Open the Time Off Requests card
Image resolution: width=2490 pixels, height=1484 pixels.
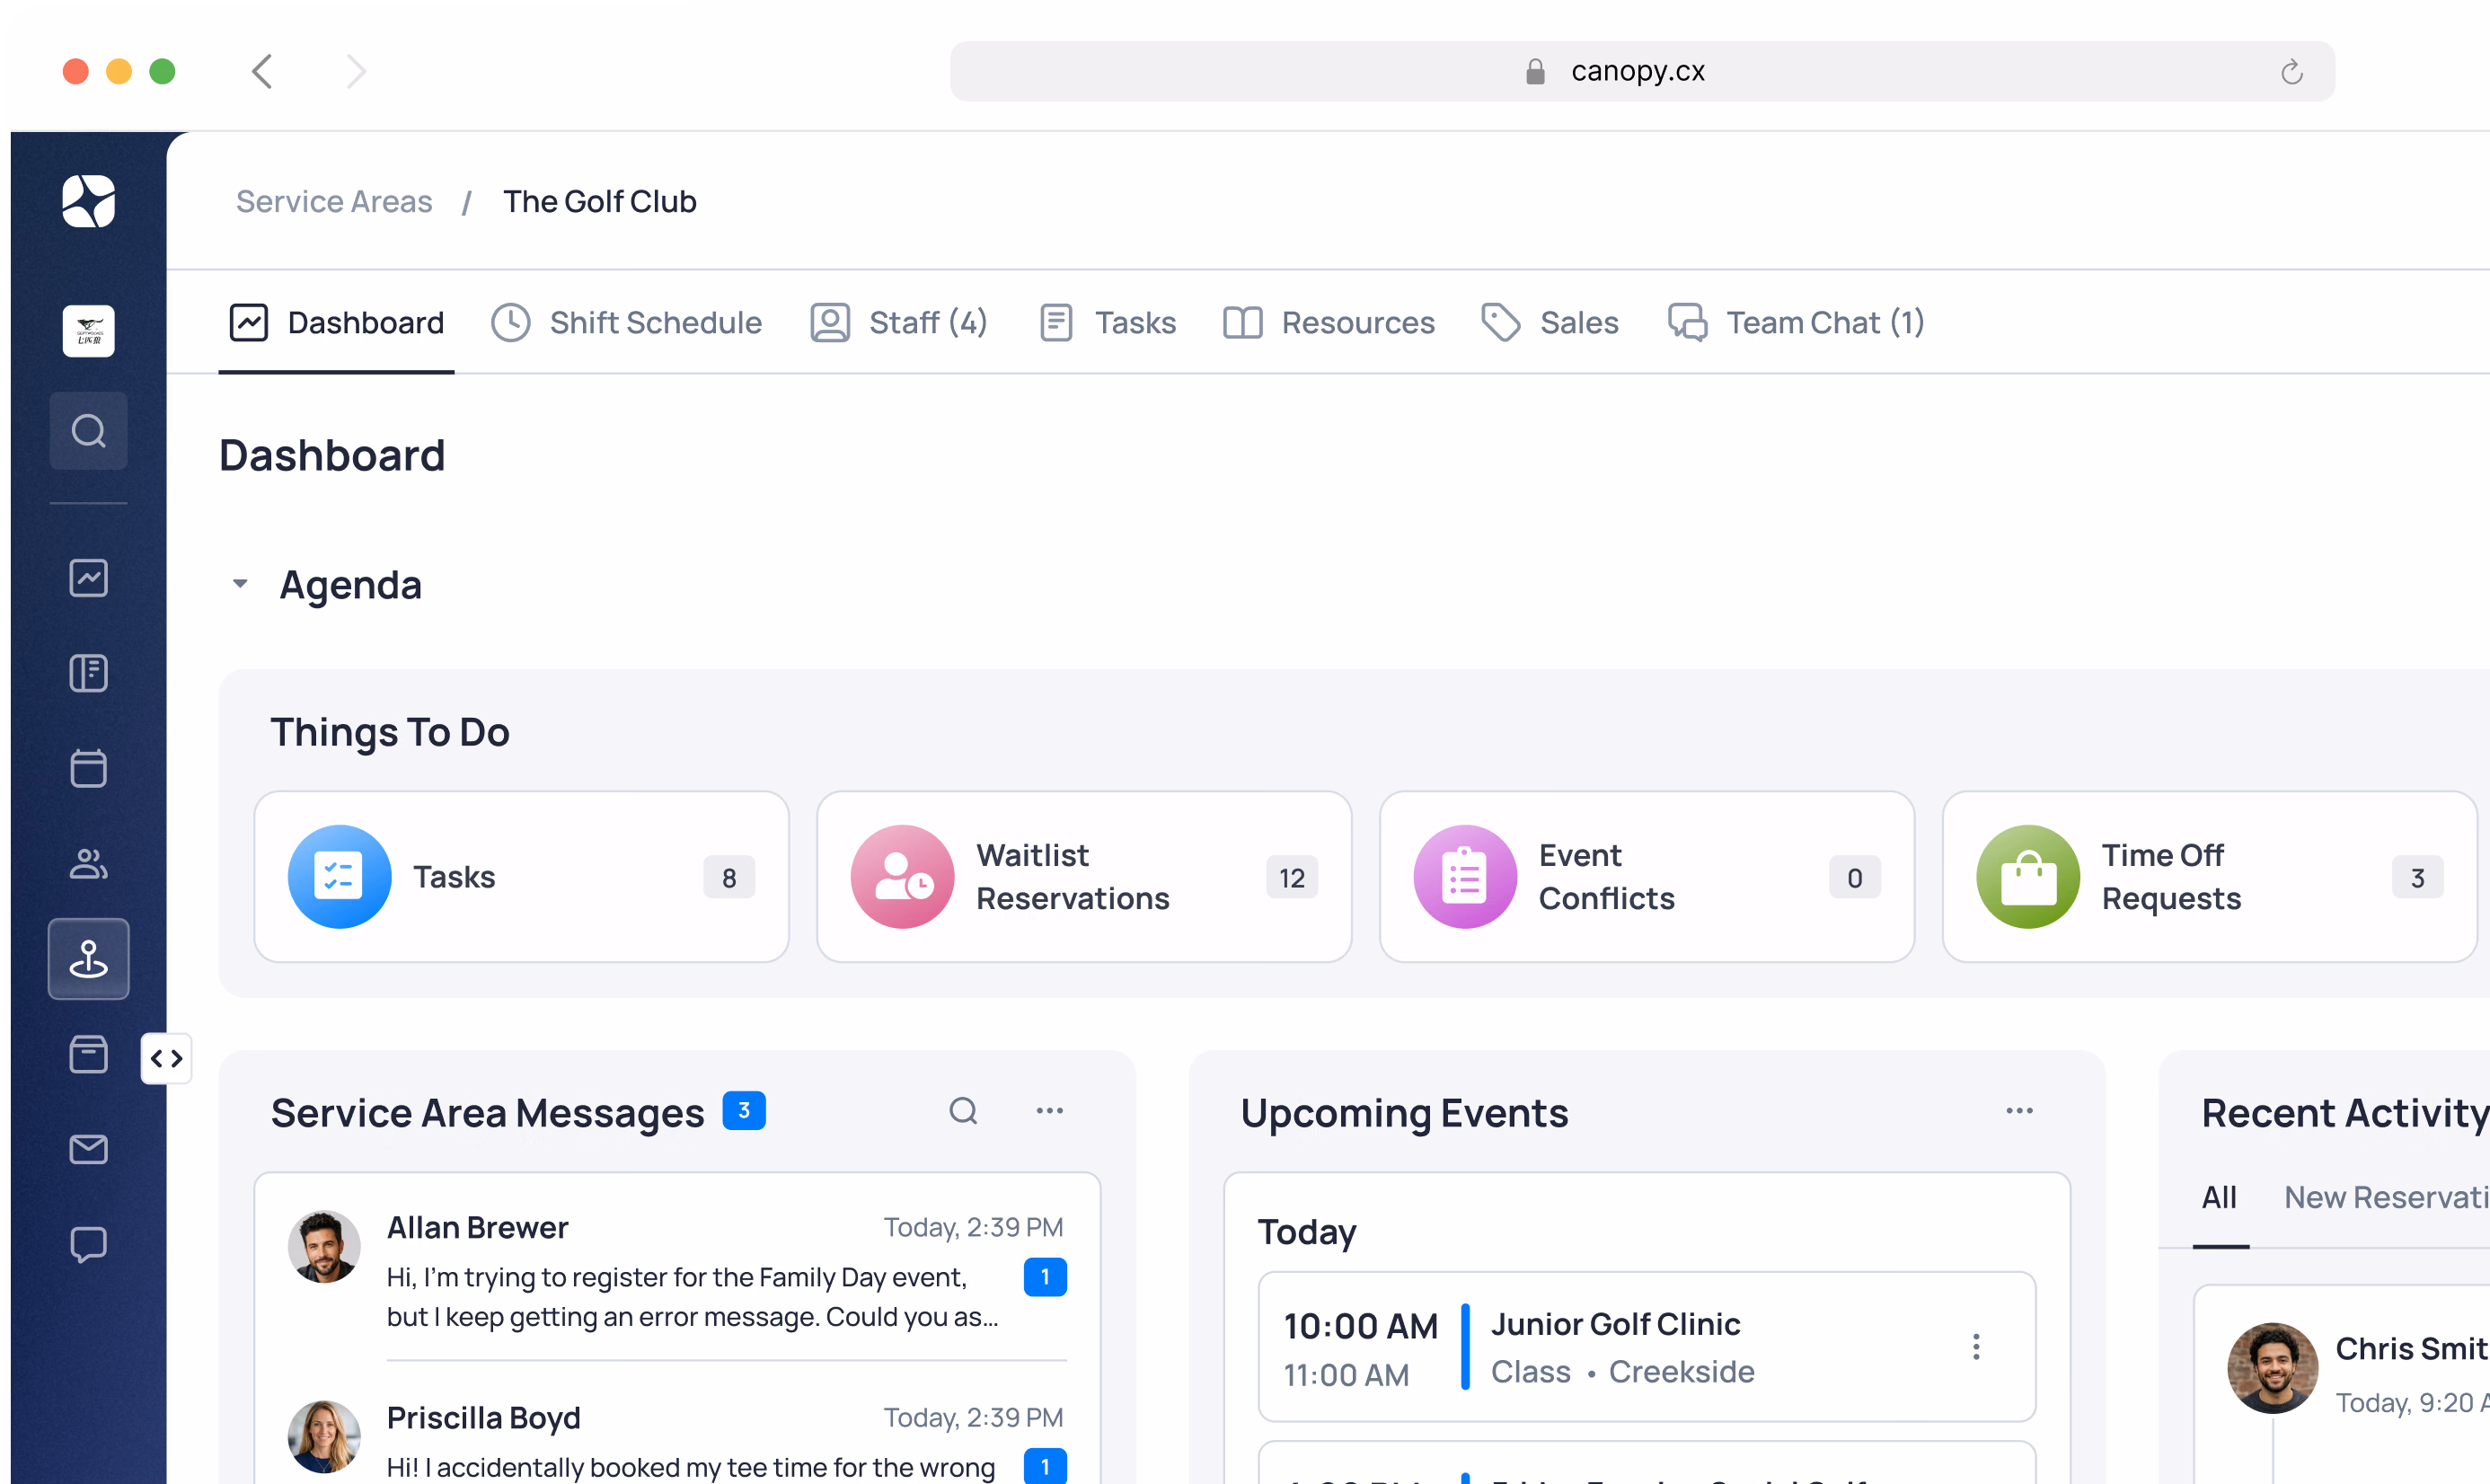pyautogui.click(x=2210, y=877)
